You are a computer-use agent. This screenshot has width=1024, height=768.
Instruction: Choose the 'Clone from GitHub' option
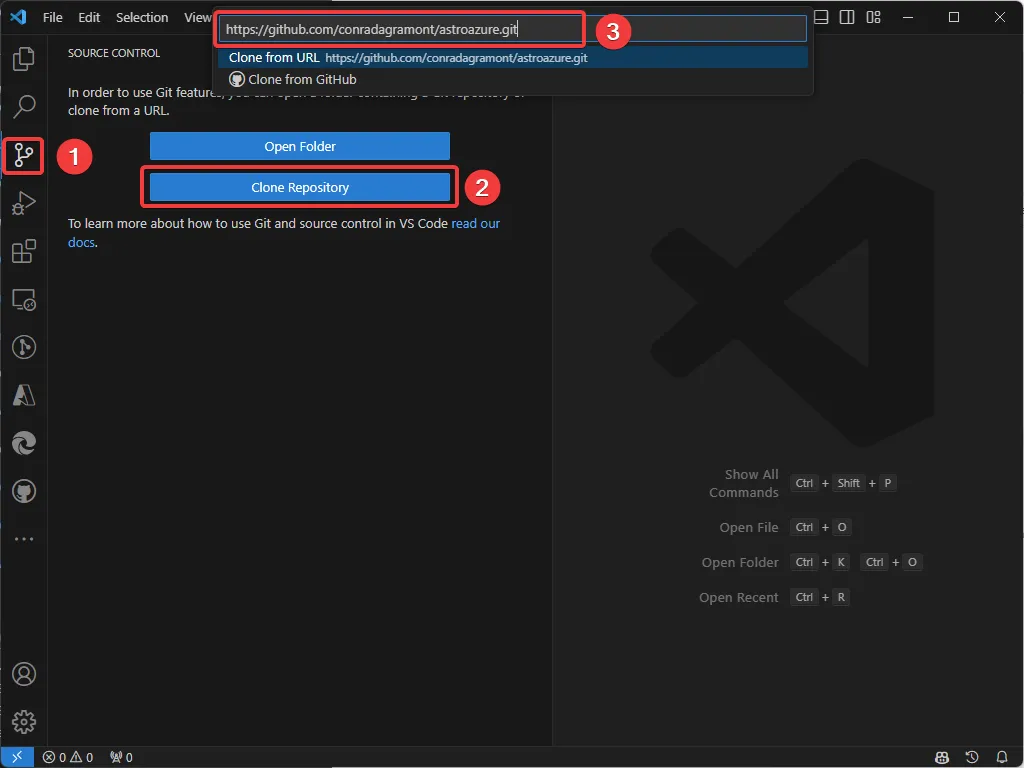click(513, 80)
